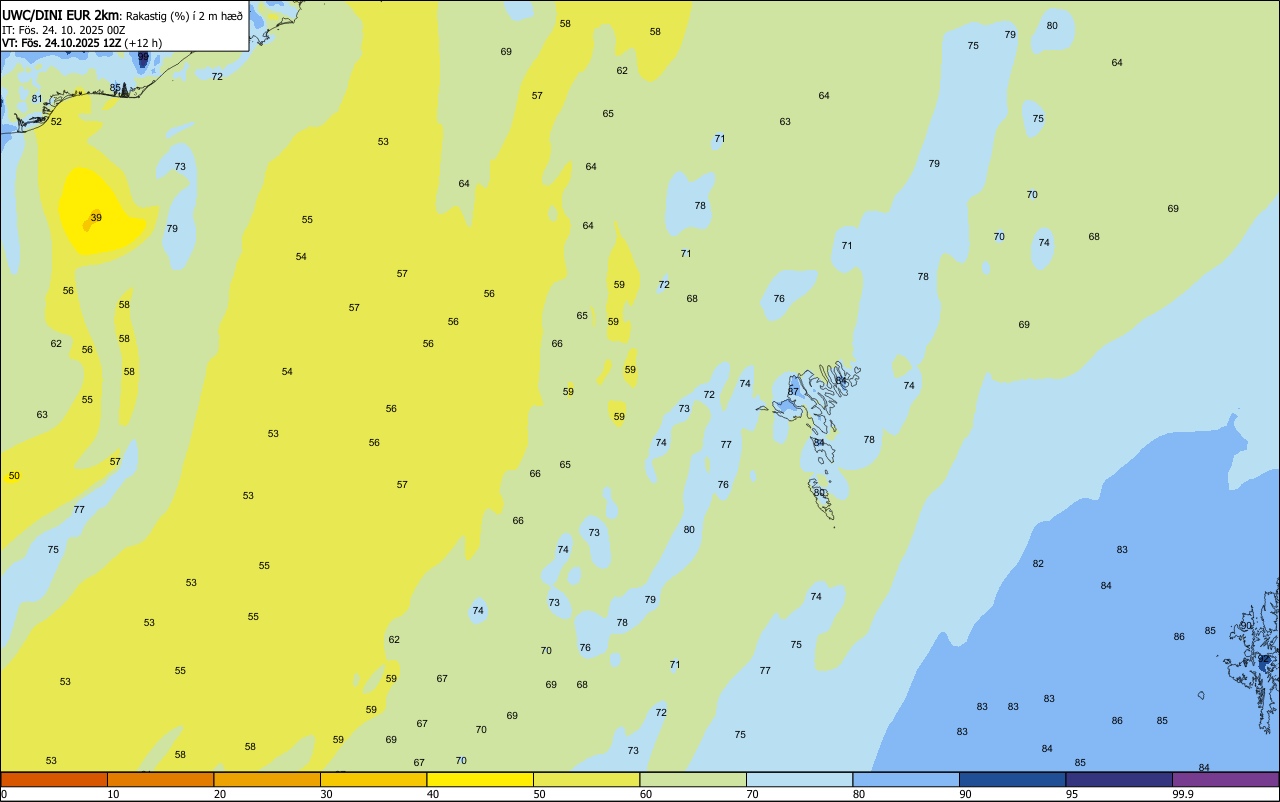Viewport: 1280px width, 802px height.
Task: Select the 90–95 dark blue legend swatch
Action: click(1012, 779)
